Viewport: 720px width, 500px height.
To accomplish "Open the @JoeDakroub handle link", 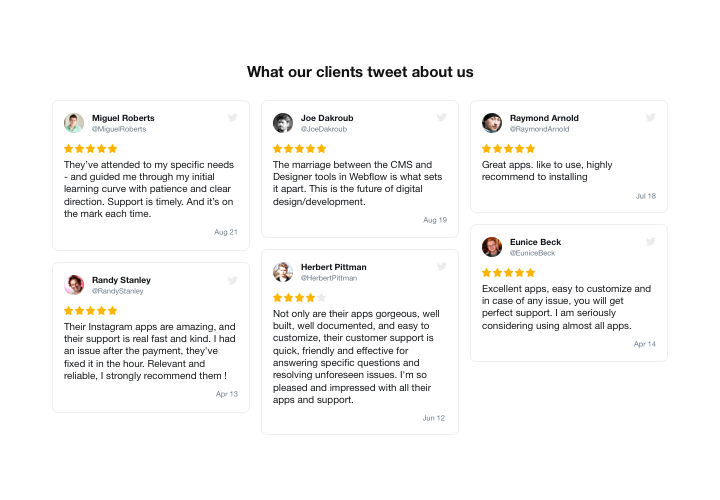I will 325,129.
